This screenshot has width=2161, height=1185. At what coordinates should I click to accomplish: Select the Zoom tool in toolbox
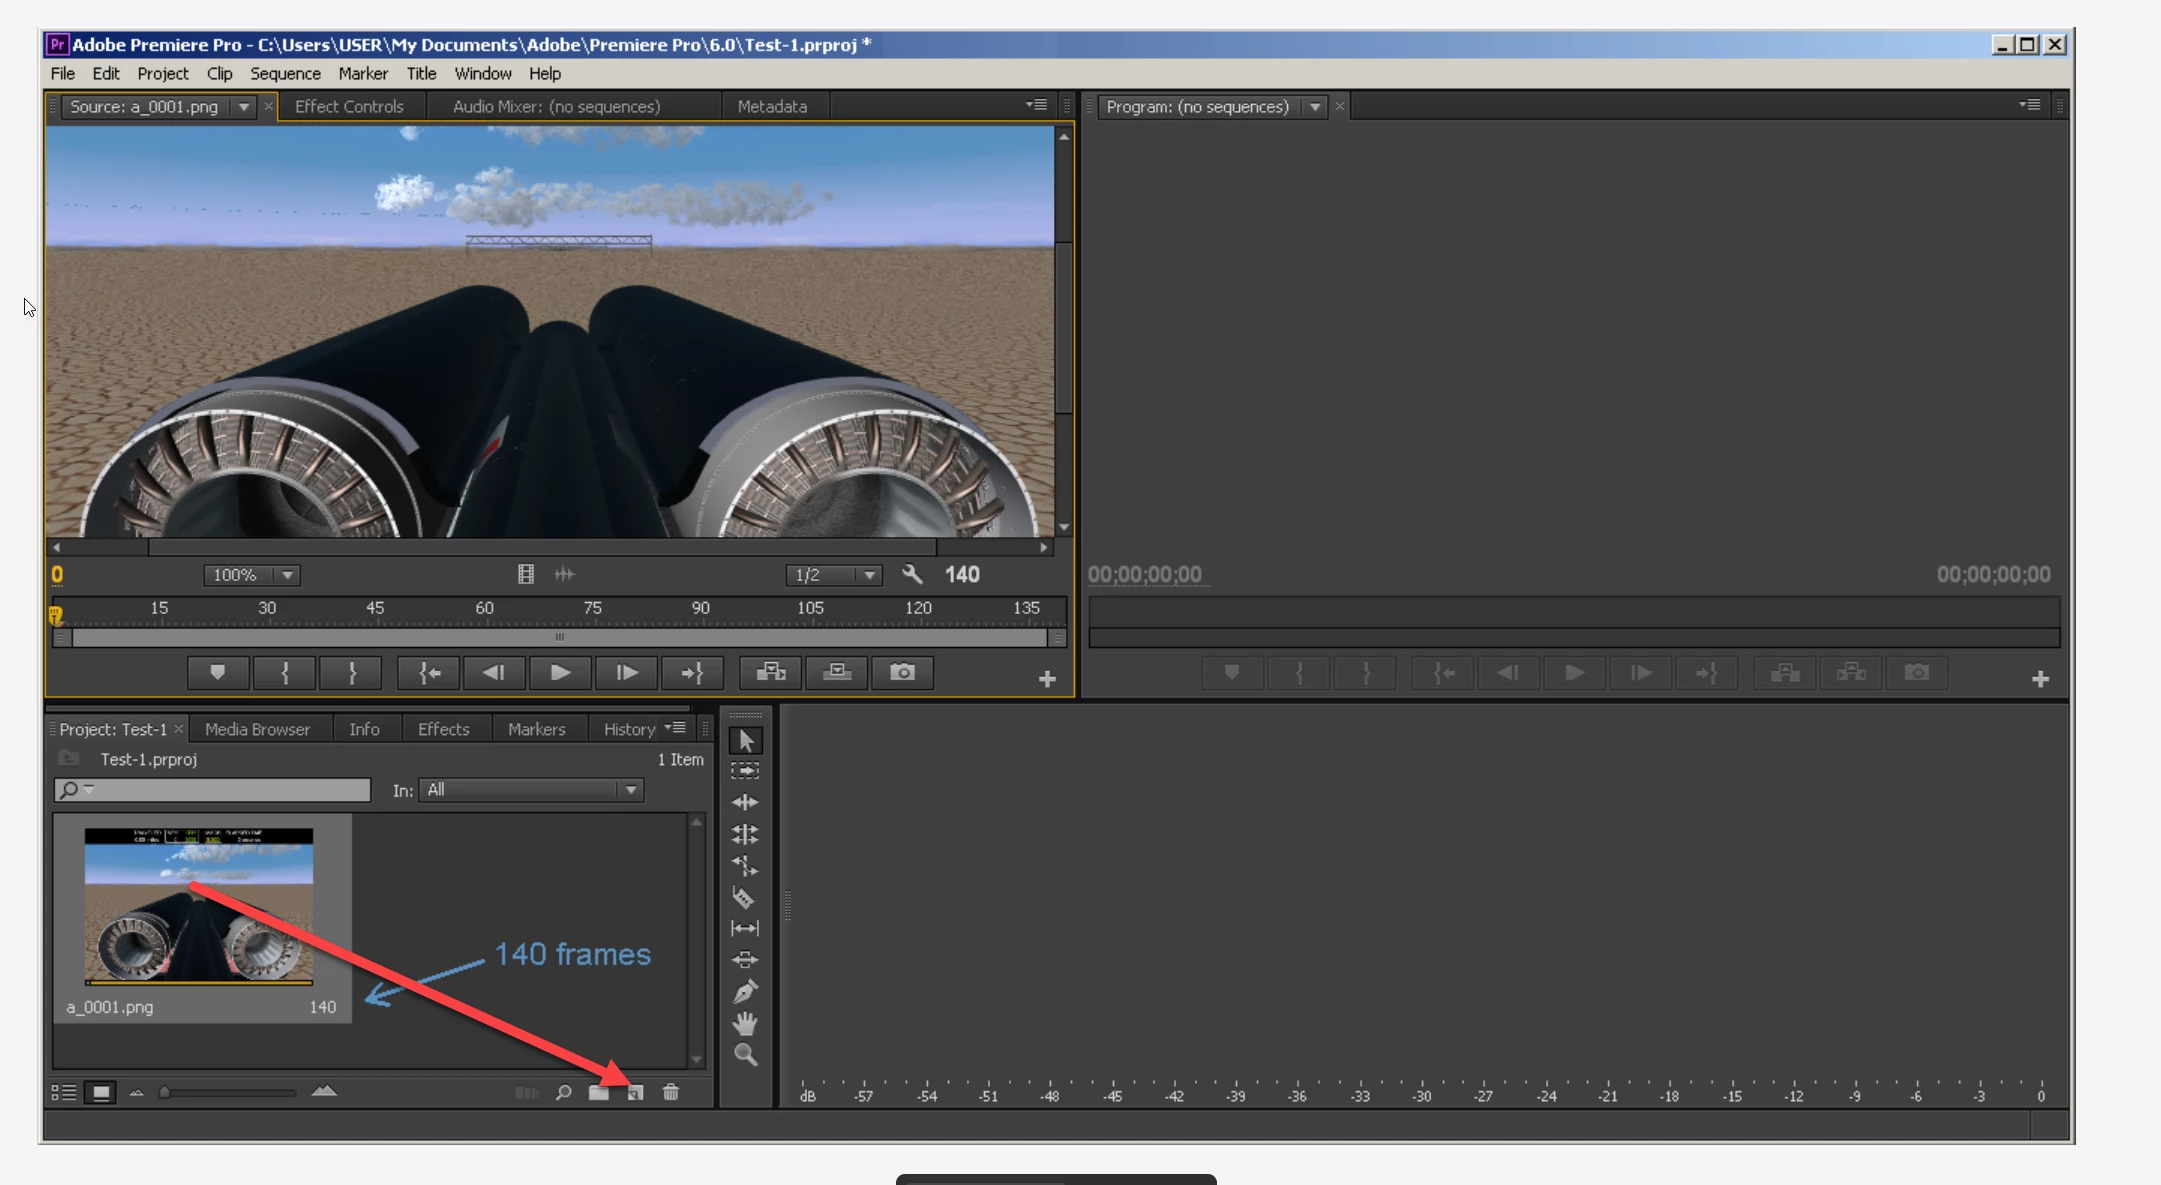click(x=744, y=1054)
